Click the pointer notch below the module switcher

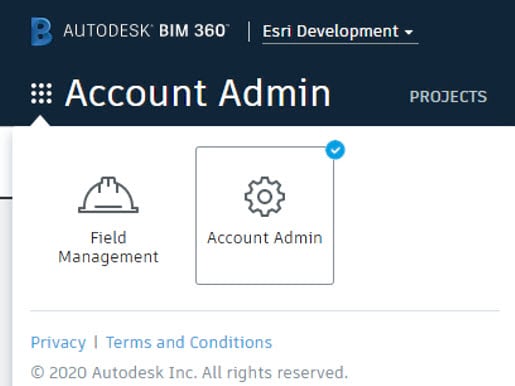click(x=40, y=121)
